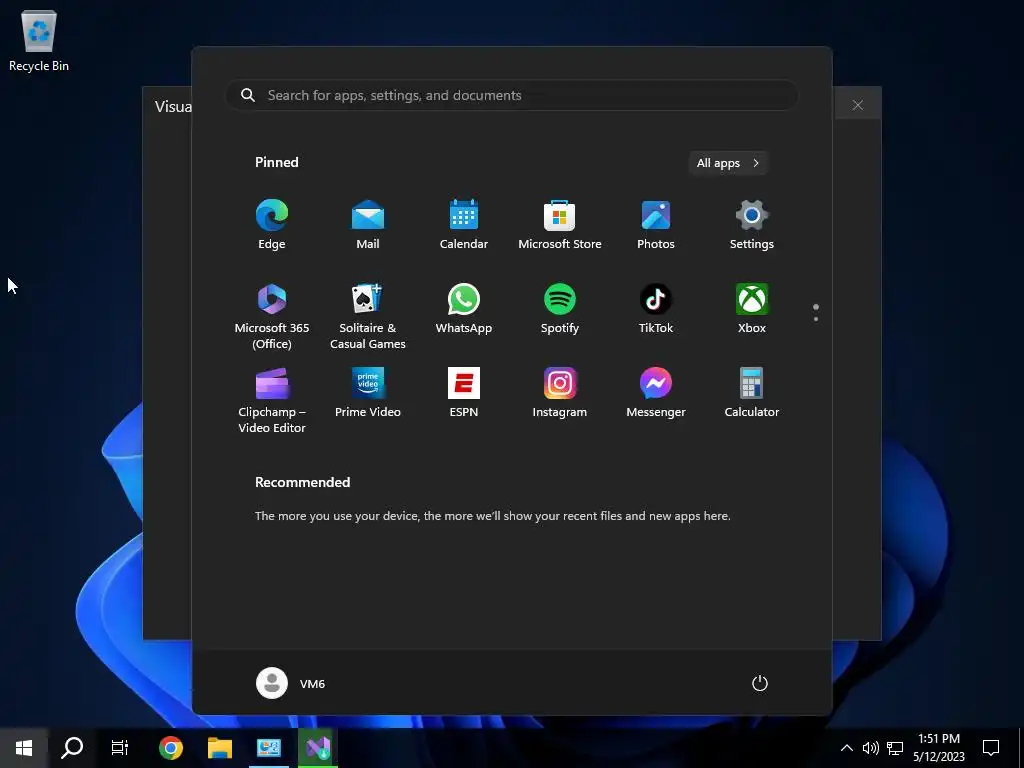Launch Google Chrome from the taskbar
1024x768 pixels.
click(x=170, y=748)
